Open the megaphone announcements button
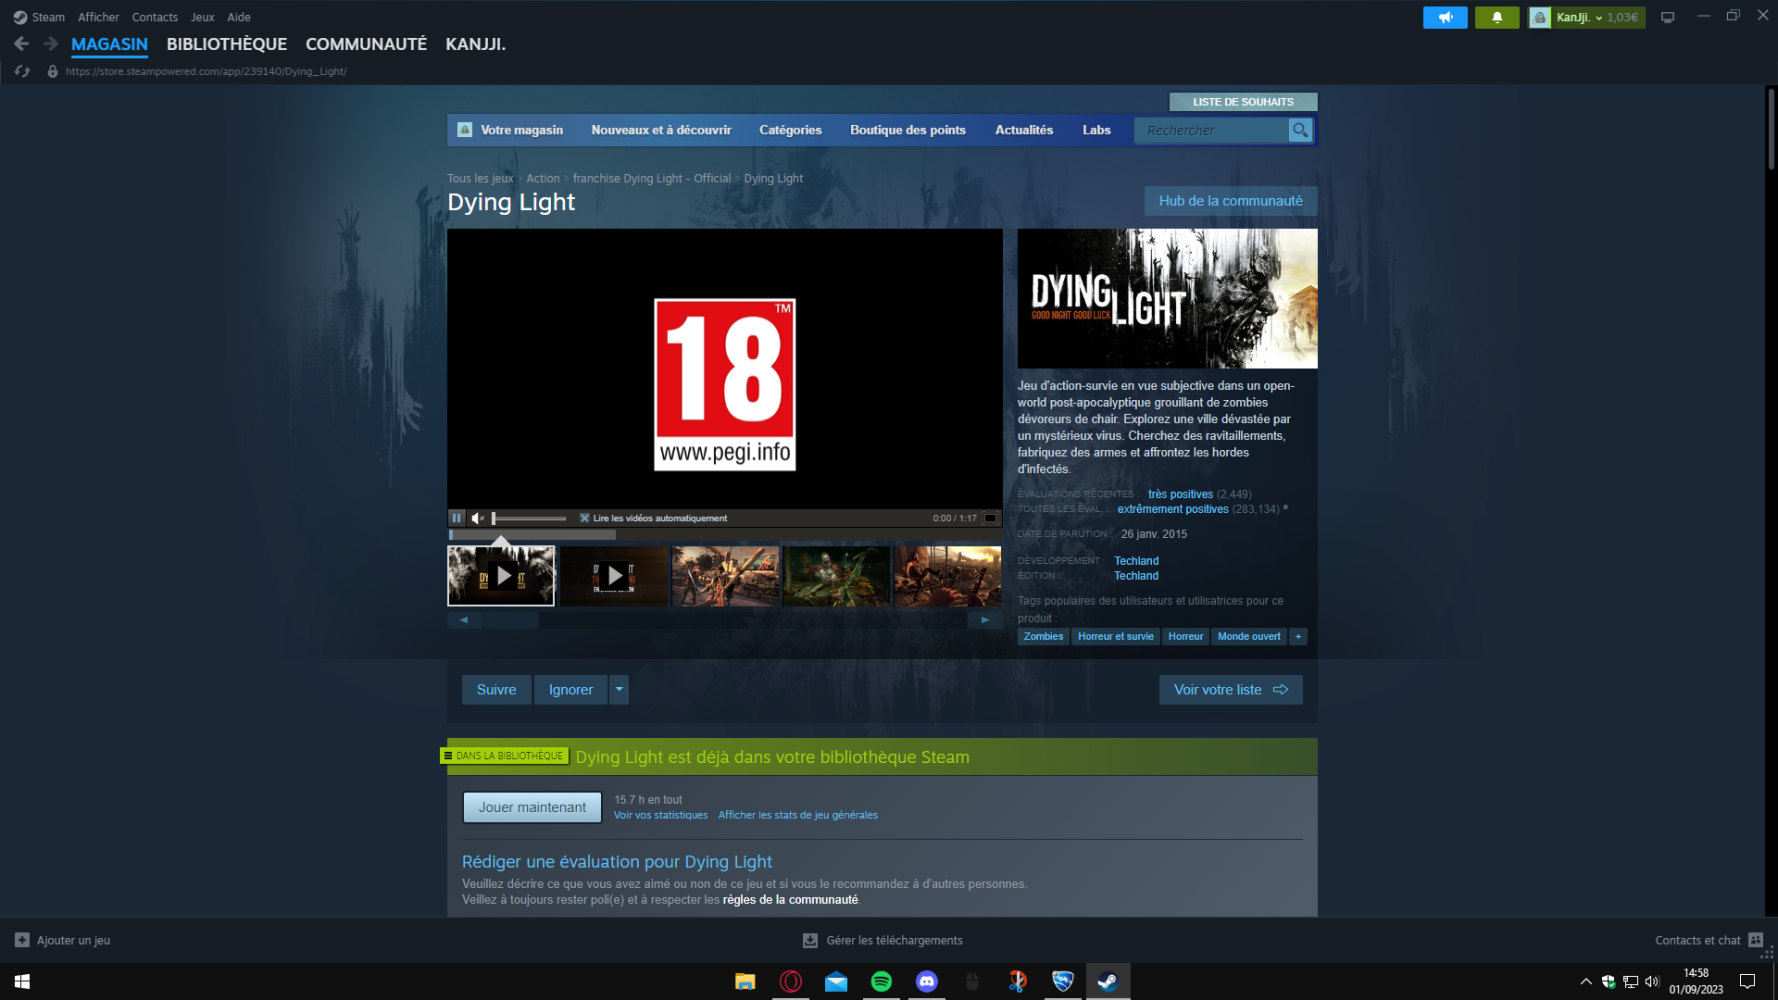Viewport: 1778px width, 1000px height. click(x=1445, y=17)
